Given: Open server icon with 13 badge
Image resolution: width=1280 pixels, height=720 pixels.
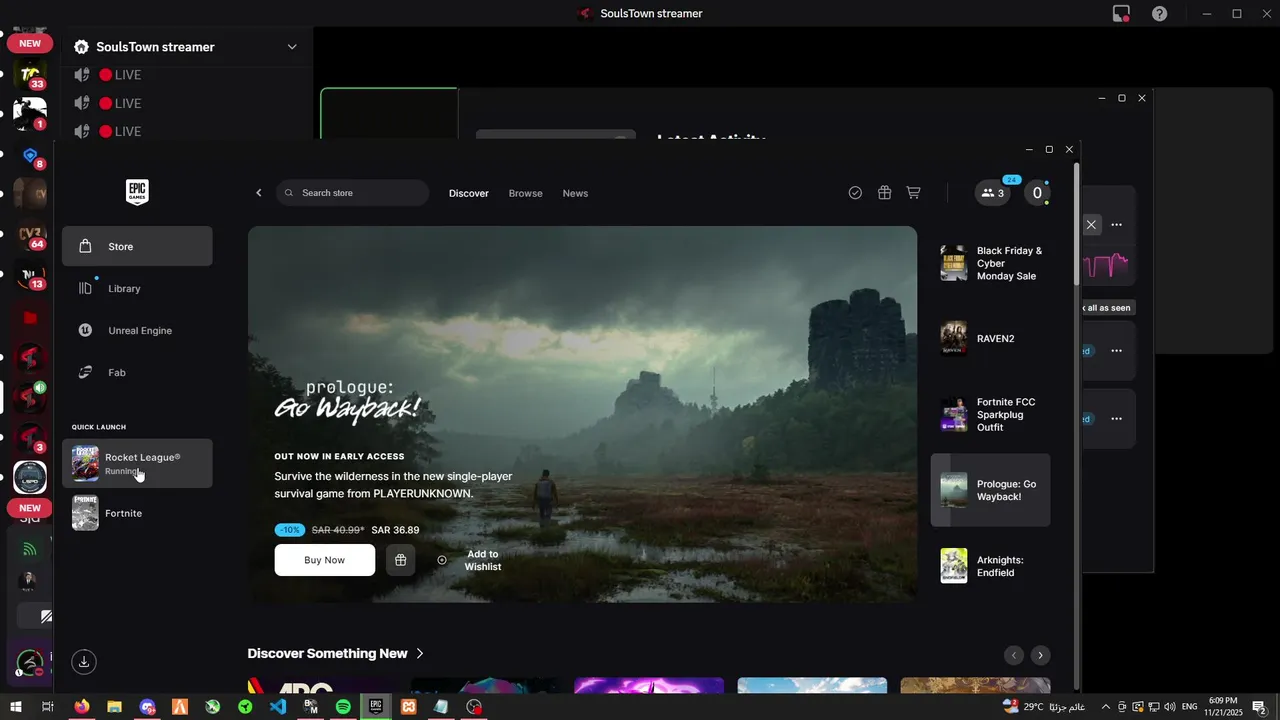Looking at the screenshot, I should (x=30, y=276).
